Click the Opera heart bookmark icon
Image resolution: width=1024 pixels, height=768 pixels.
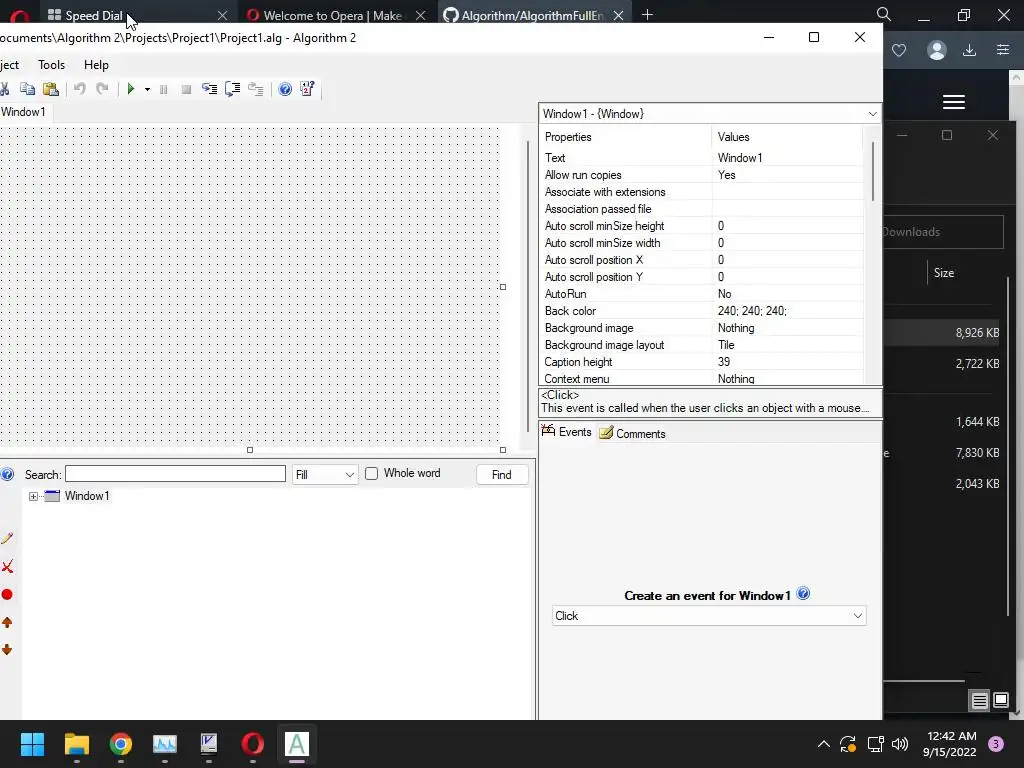(899, 50)
